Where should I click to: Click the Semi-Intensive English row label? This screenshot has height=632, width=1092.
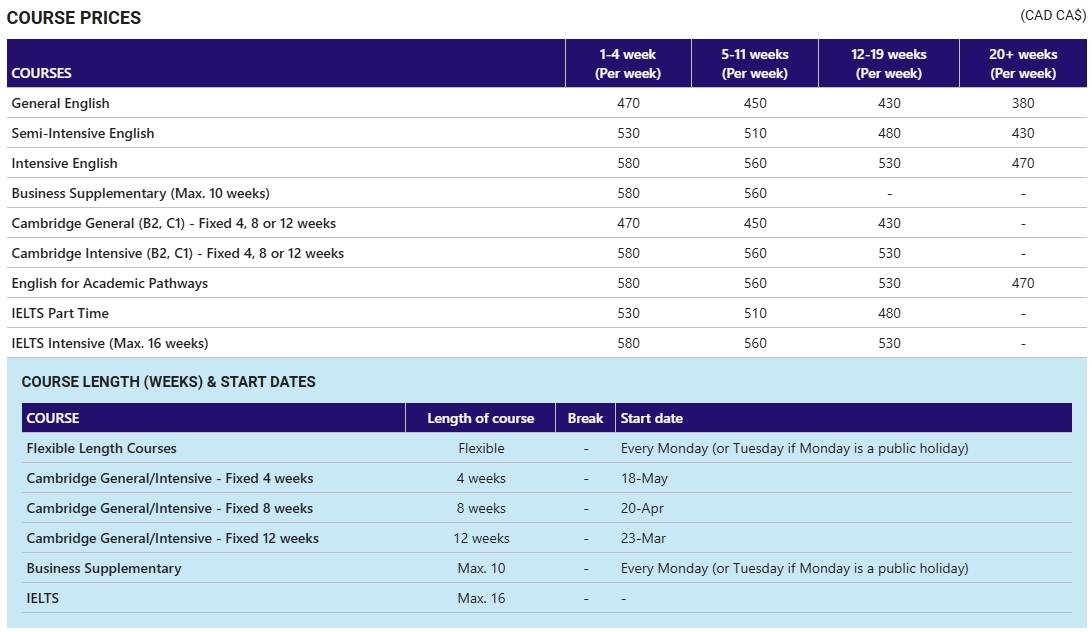tap(83, 133)
